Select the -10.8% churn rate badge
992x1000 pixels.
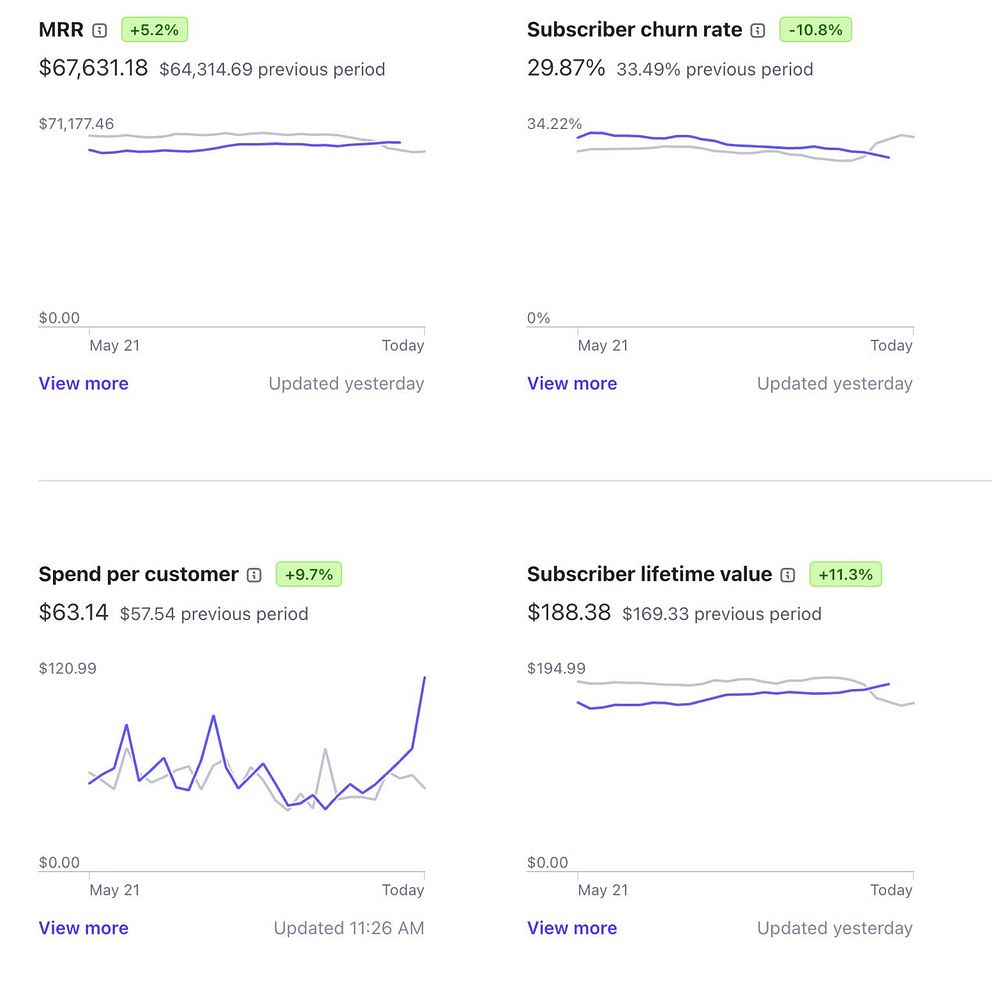point(815,30)
